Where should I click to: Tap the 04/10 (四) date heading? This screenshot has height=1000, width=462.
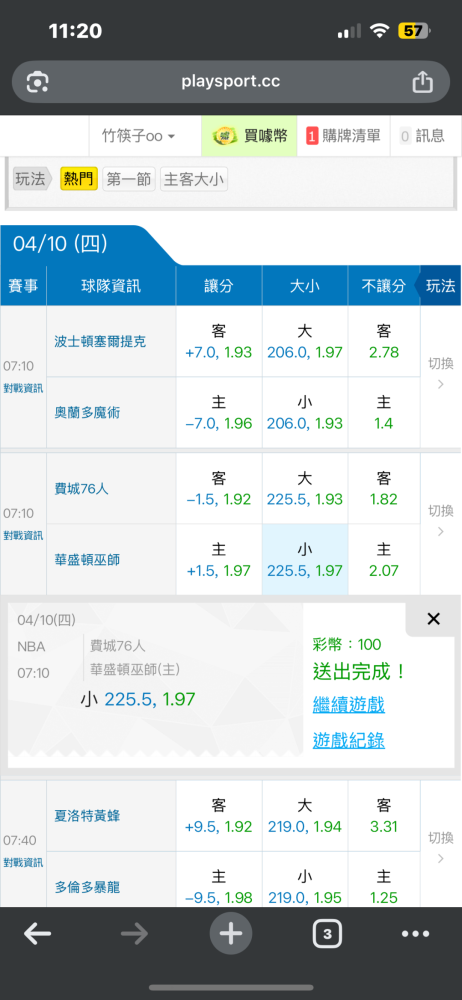(61, 244)
